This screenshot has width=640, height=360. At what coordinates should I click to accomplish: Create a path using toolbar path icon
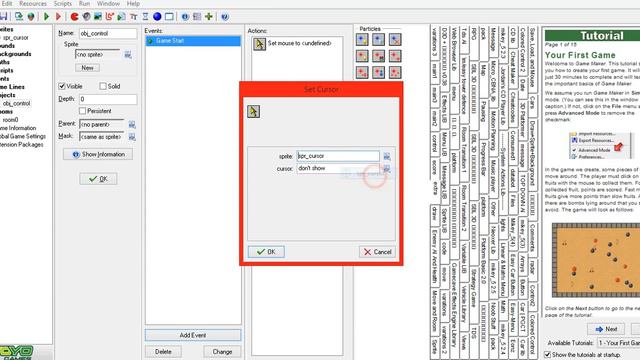[x=109, y=16]
